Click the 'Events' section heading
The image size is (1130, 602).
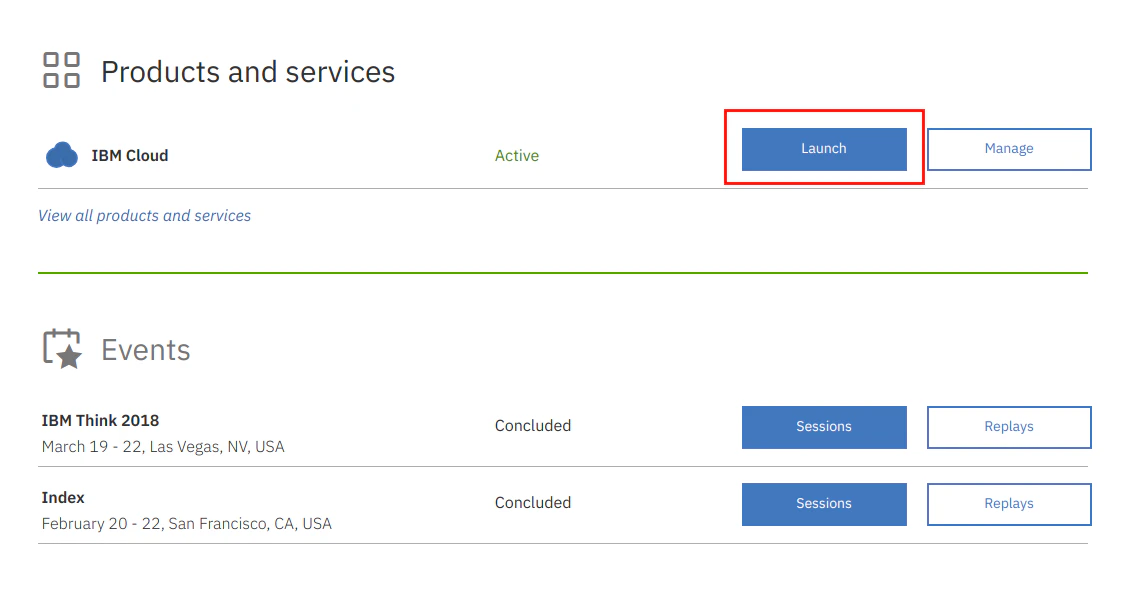tap(146, 350)
